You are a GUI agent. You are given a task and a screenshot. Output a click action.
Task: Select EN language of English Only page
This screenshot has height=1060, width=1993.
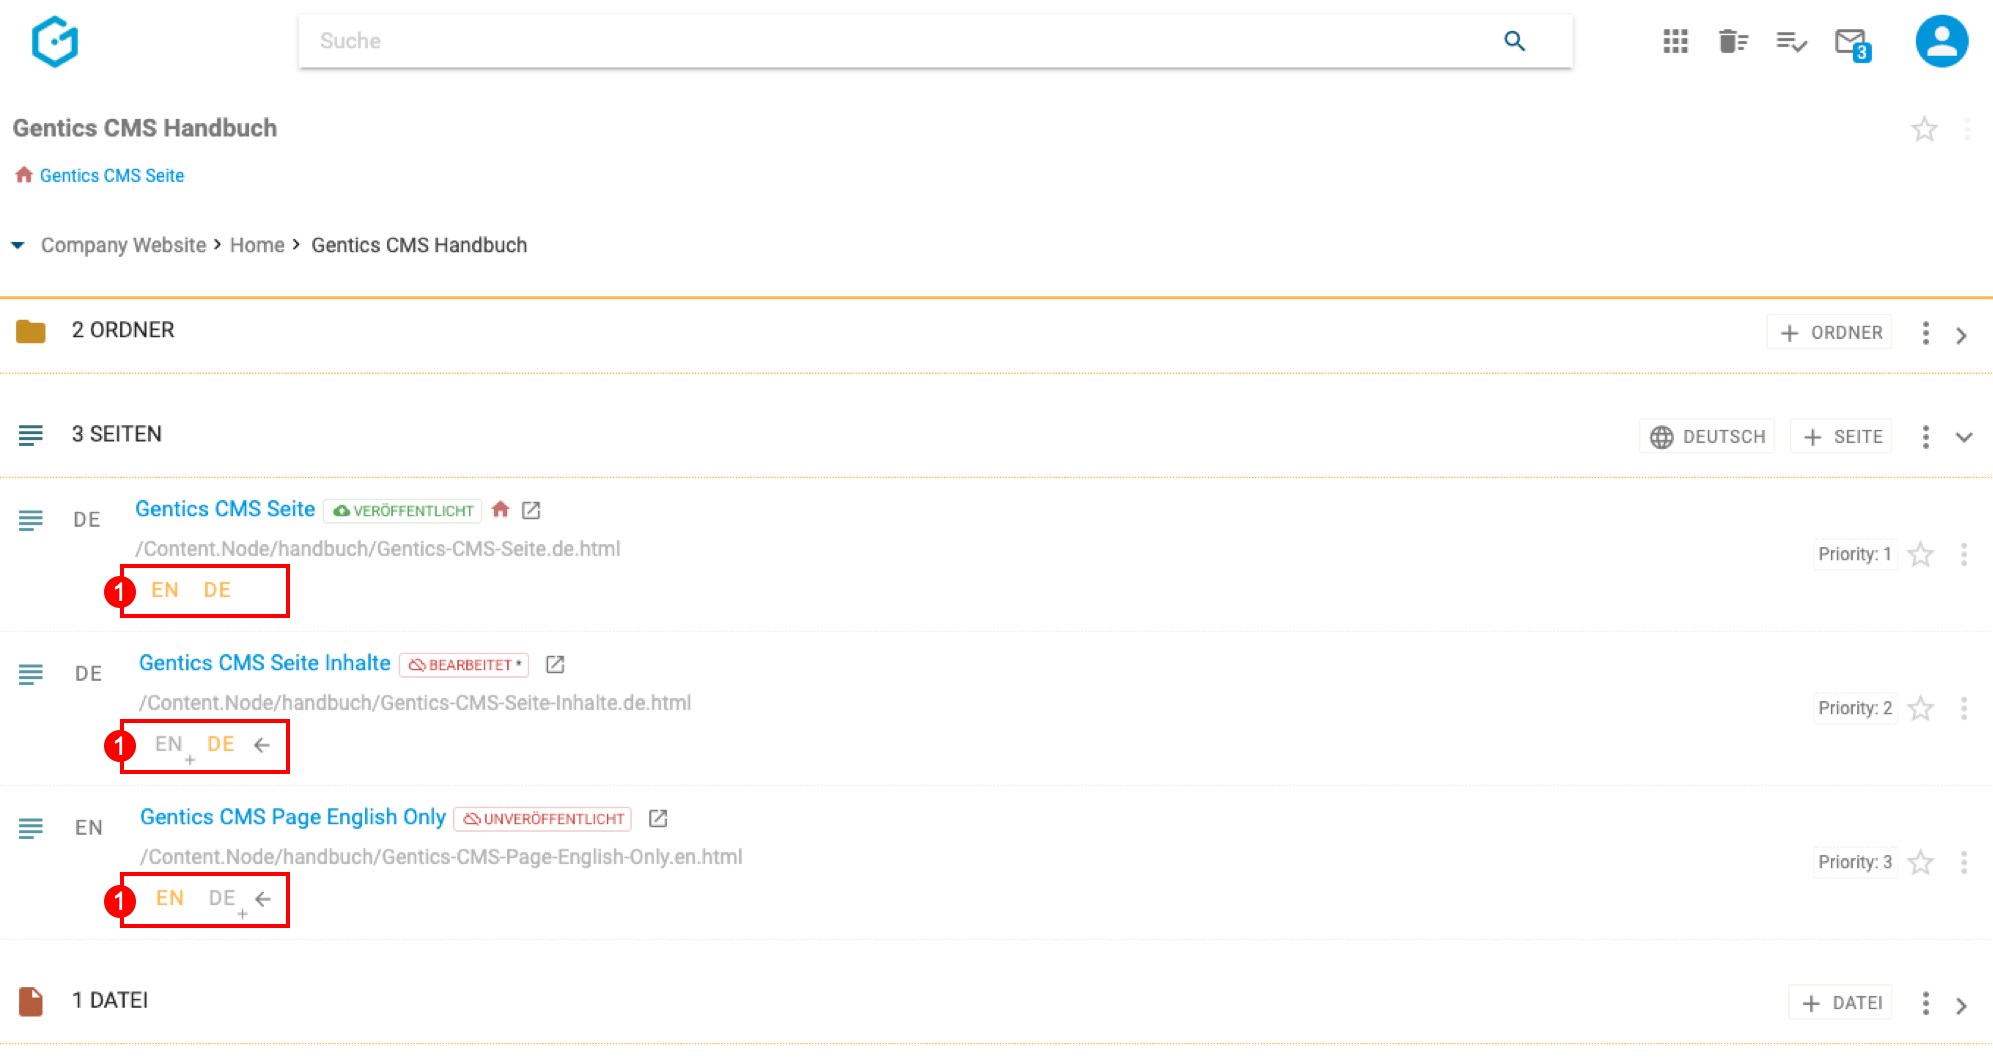tap(170, 898)
